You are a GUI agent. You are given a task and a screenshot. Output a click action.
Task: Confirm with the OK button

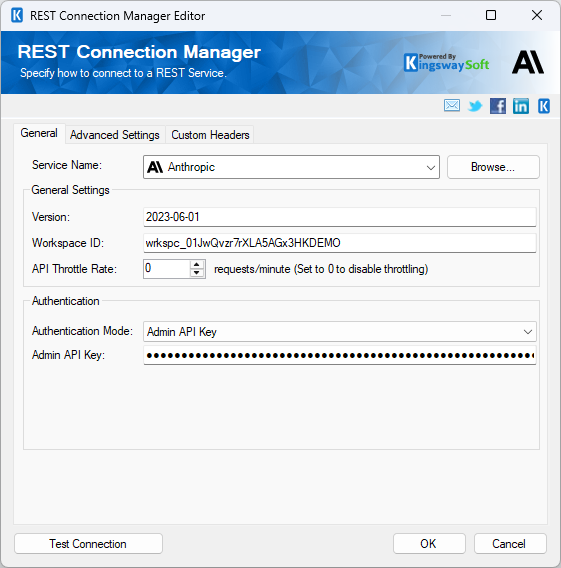coord(429,544)
